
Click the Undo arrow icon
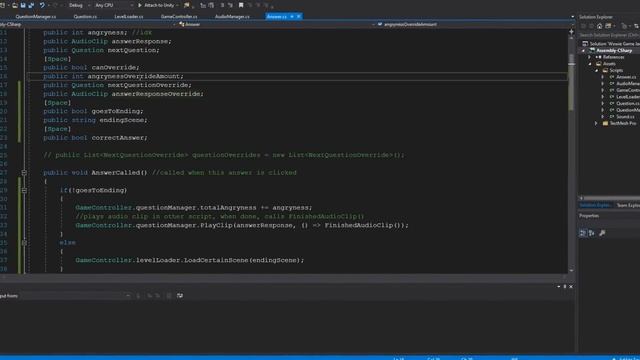(42, 5)
